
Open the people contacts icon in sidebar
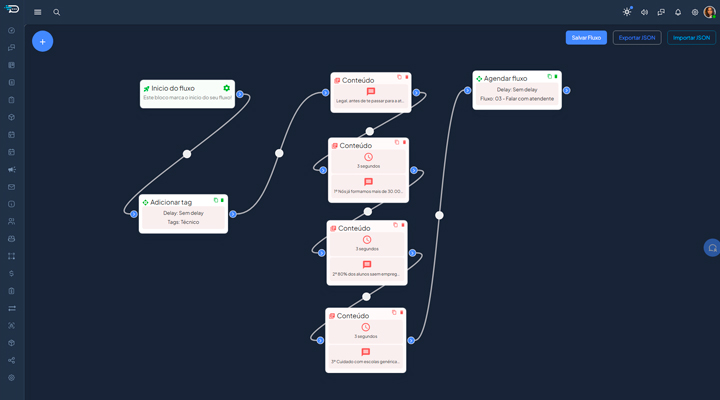11,221
